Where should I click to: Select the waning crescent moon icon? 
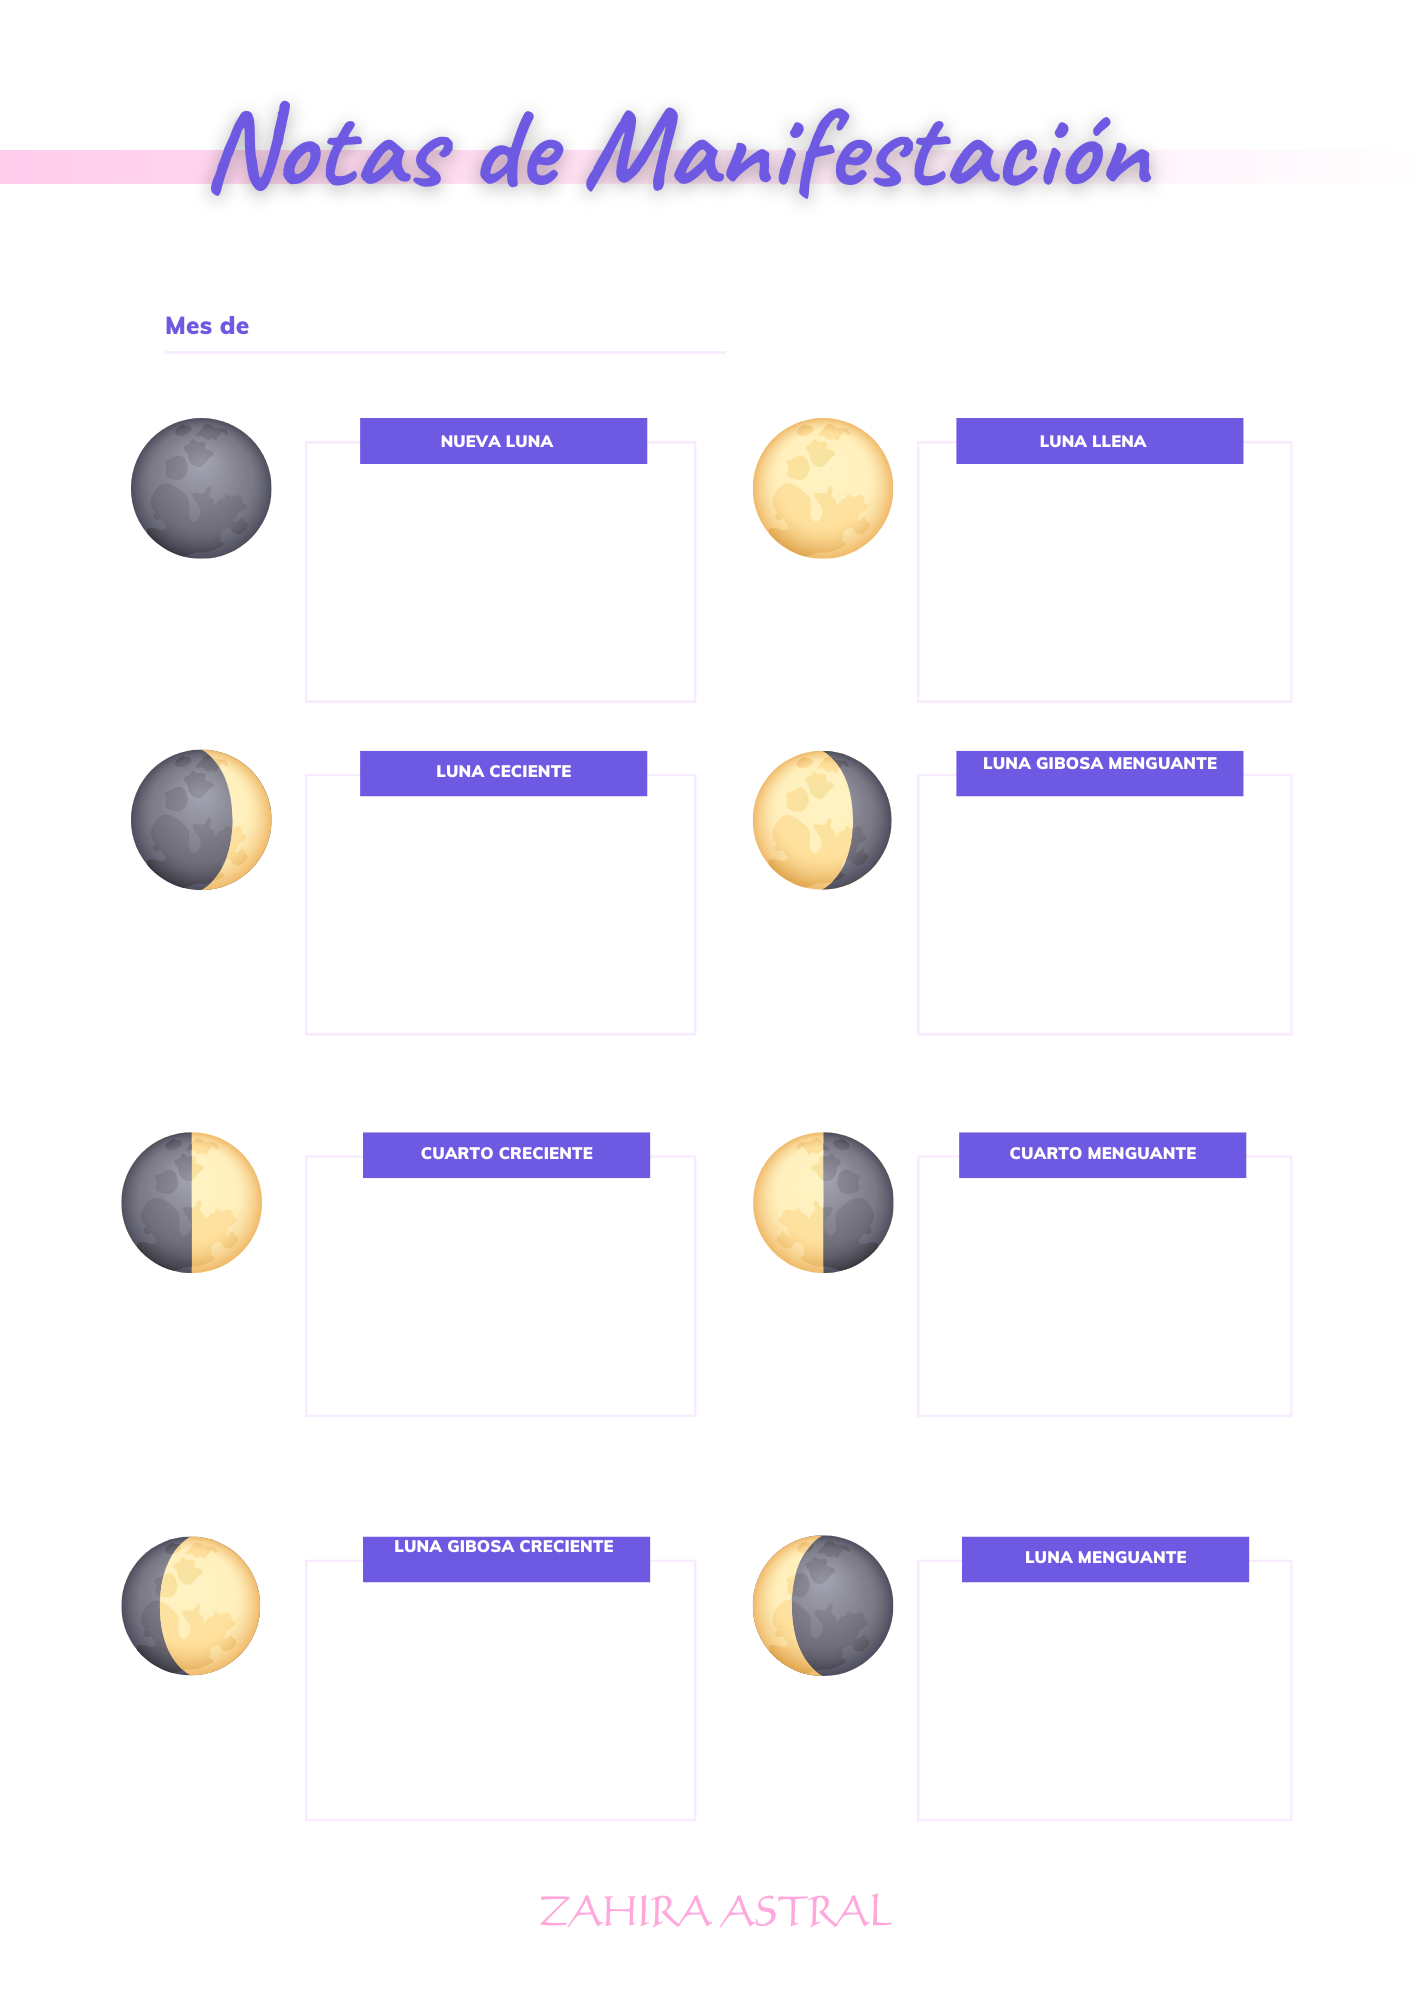823,1606
